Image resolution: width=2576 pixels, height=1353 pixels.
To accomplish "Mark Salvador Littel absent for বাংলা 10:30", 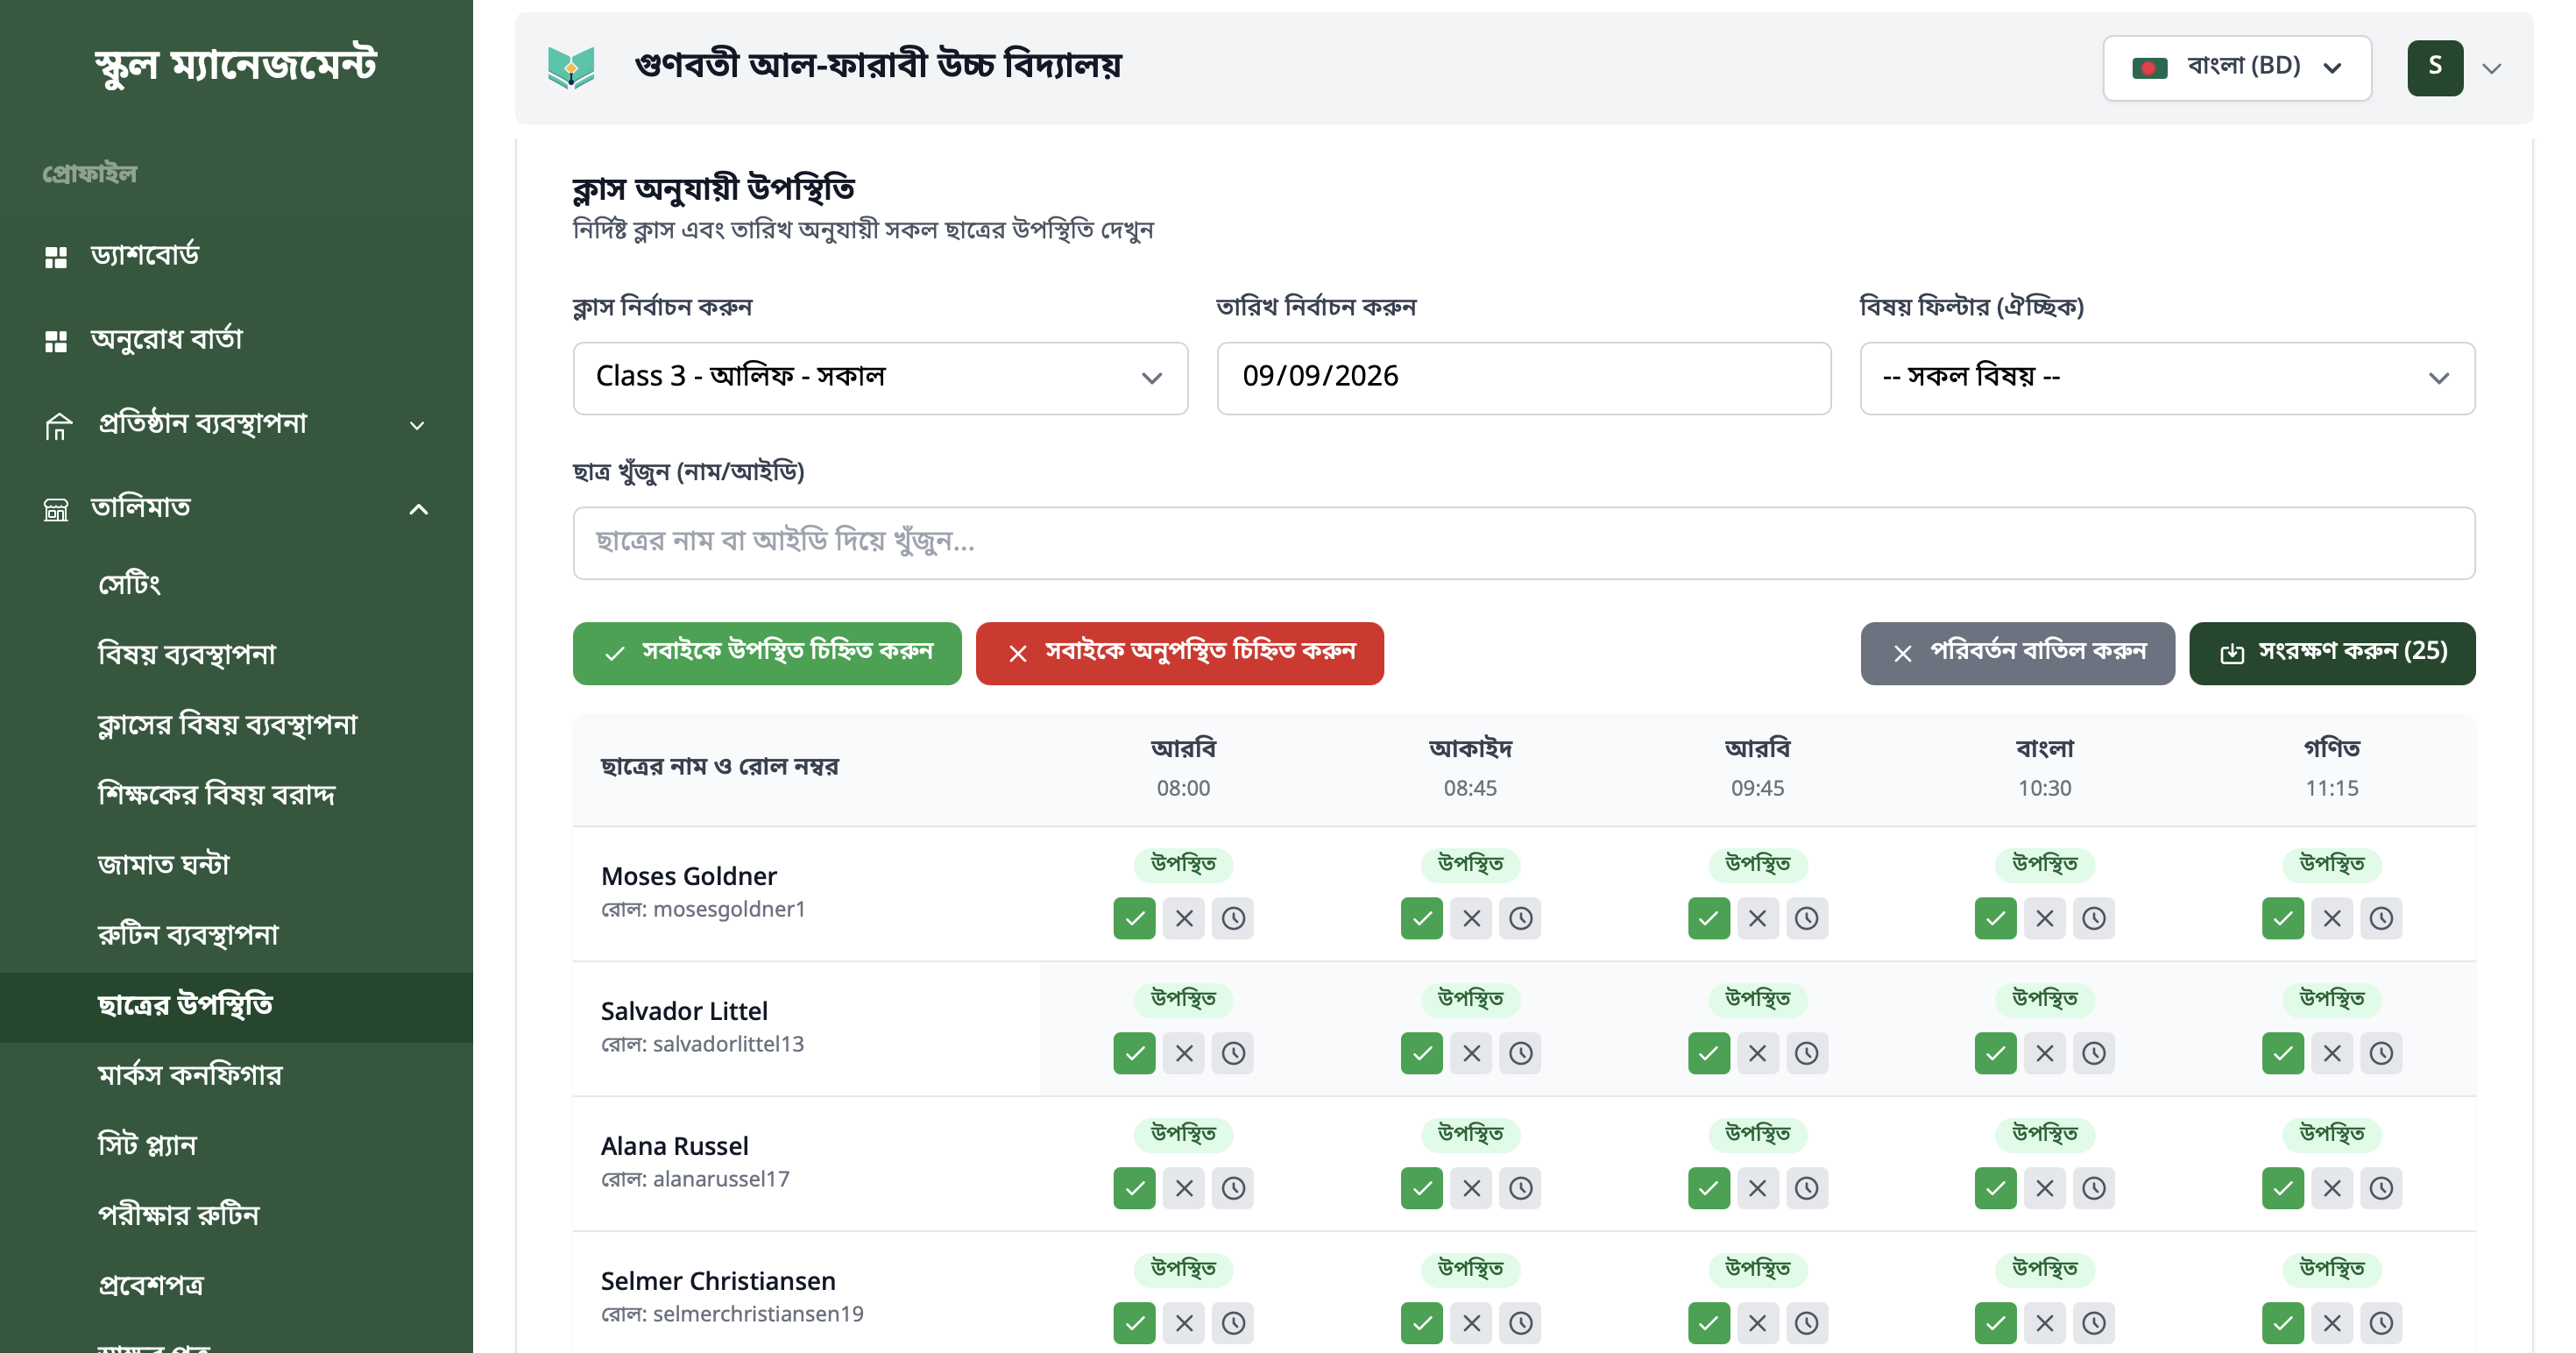I will click(2044, 1053).
